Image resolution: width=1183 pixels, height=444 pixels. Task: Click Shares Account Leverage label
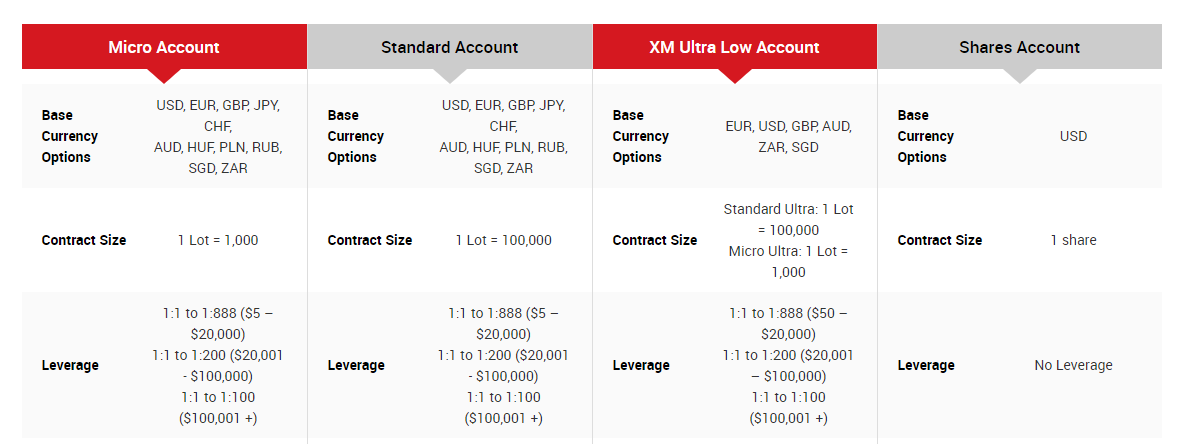coord(926,365)
